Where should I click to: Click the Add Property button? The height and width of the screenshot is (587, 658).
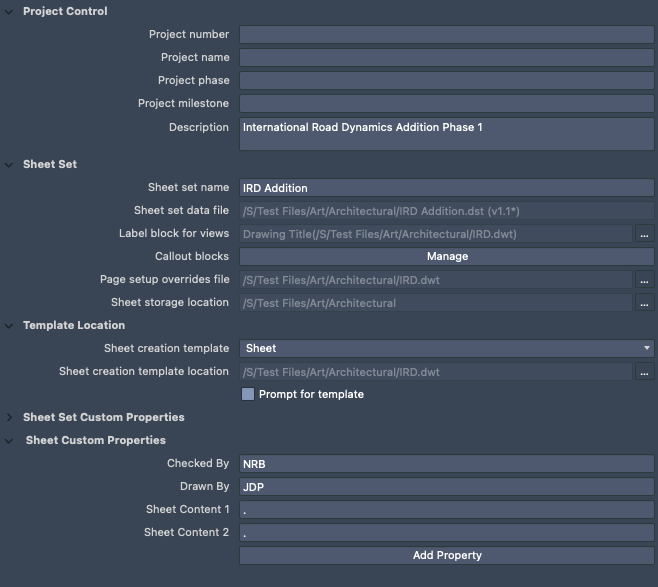[x=446, y=555]
